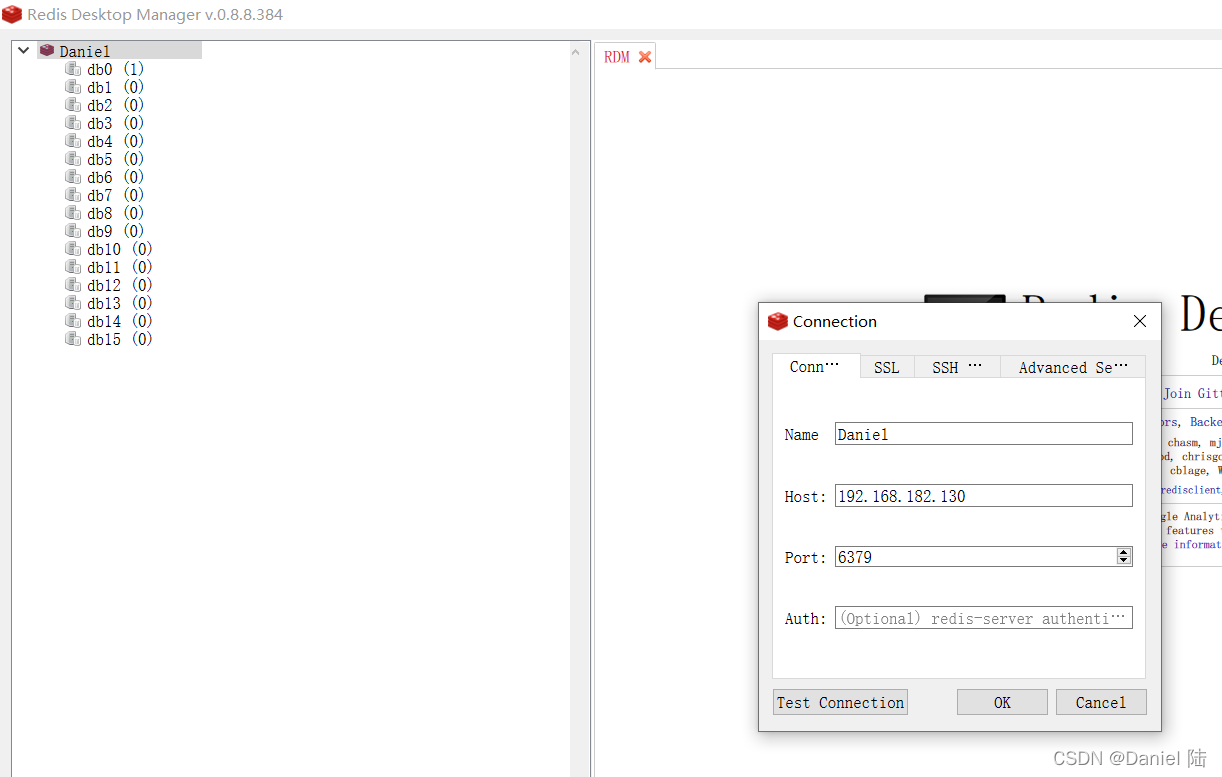Click the tree panel scrollbar up arrow

(576, 52)
